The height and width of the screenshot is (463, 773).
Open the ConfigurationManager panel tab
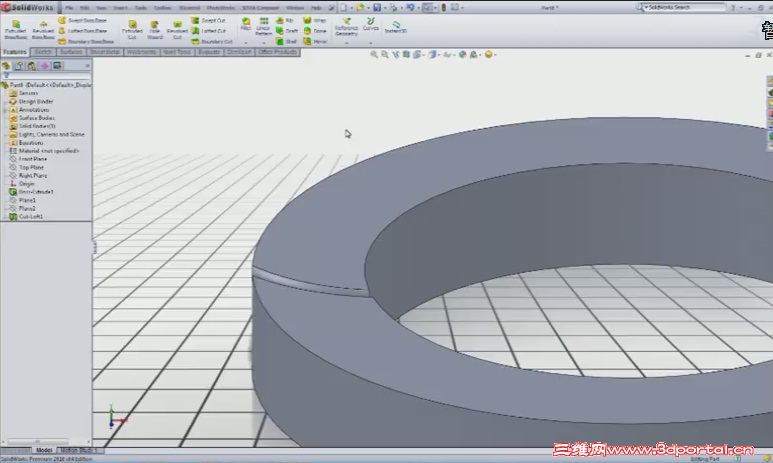coord(32,66)
